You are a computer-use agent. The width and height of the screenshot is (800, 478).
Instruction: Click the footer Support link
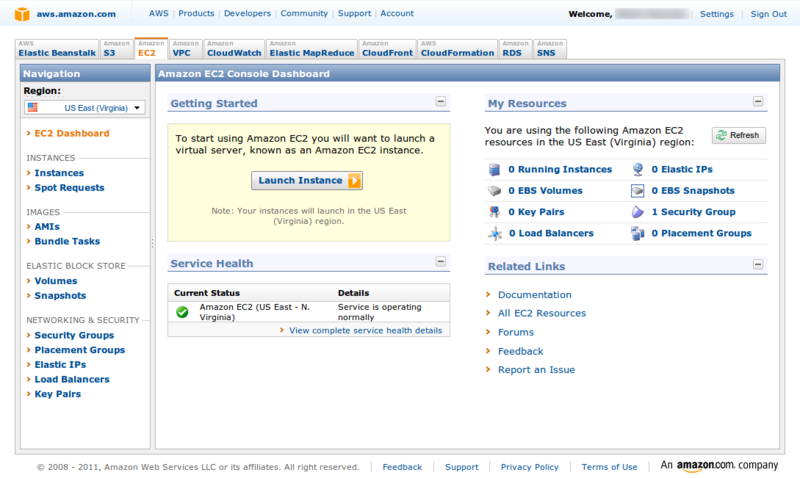click(x=462, y=467)
